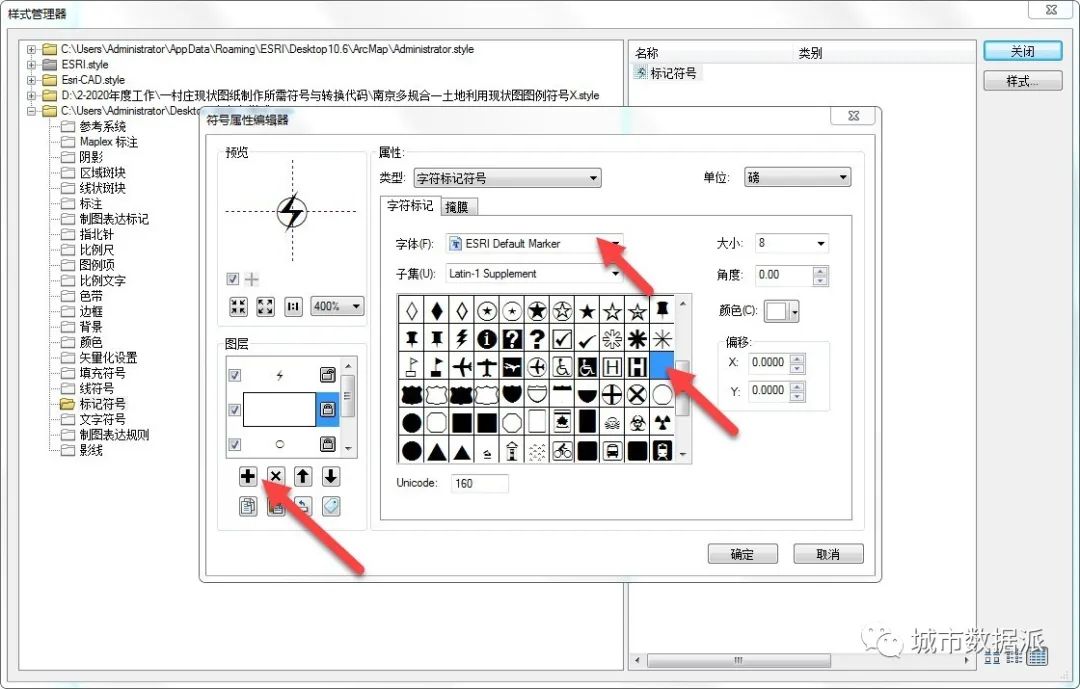
Task: Select the outlined flag glyph
Action: pyautogui.click(x=411, y=366)
